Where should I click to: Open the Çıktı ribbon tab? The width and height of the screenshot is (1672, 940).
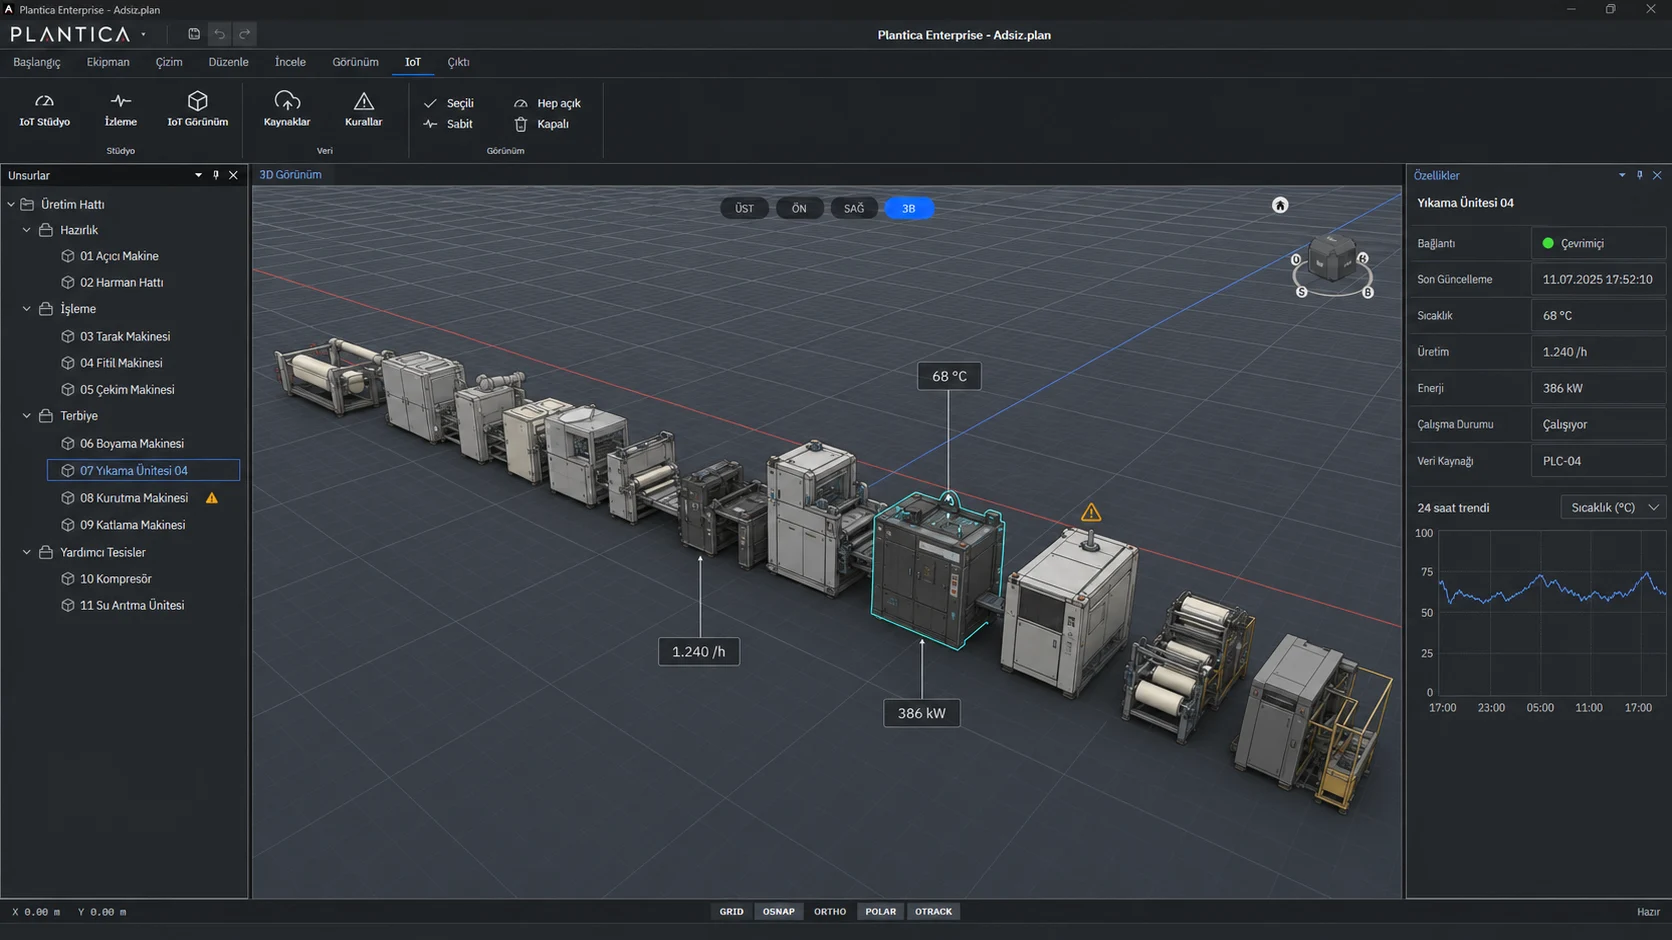click(459, 62)
